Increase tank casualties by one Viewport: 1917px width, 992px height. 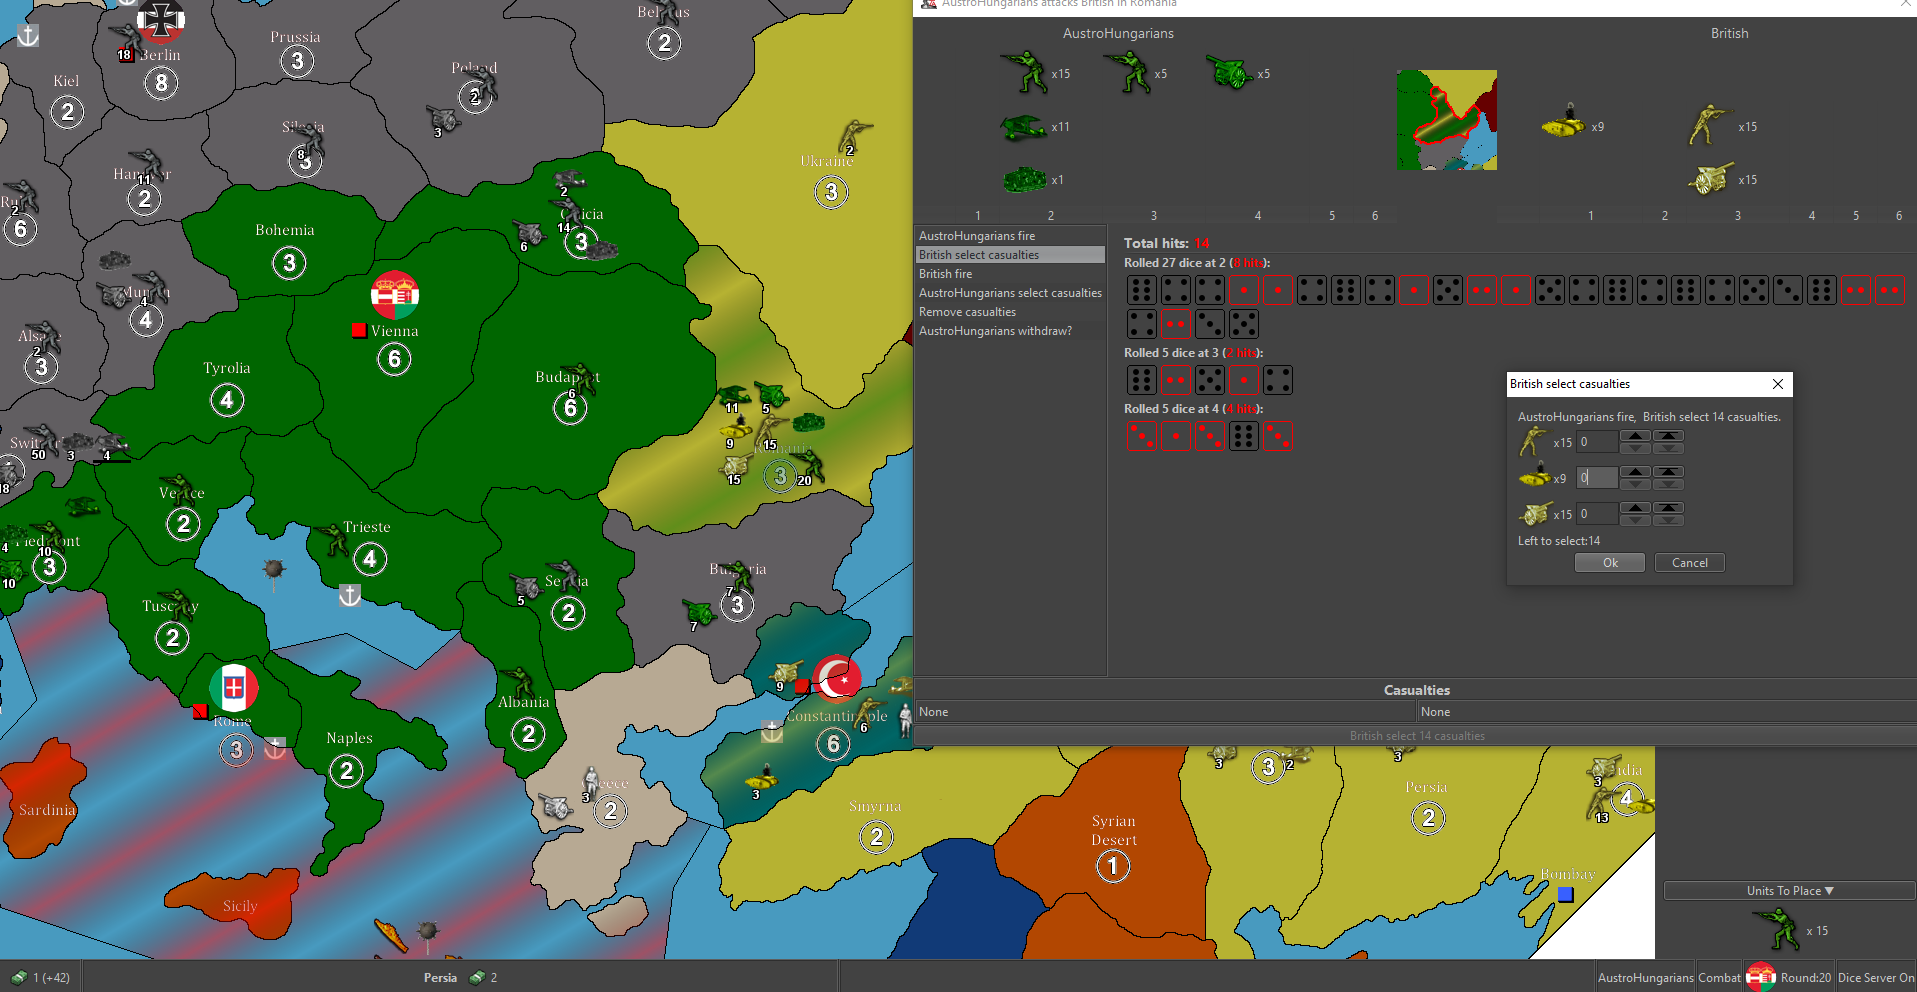(x=1635, y=472)
